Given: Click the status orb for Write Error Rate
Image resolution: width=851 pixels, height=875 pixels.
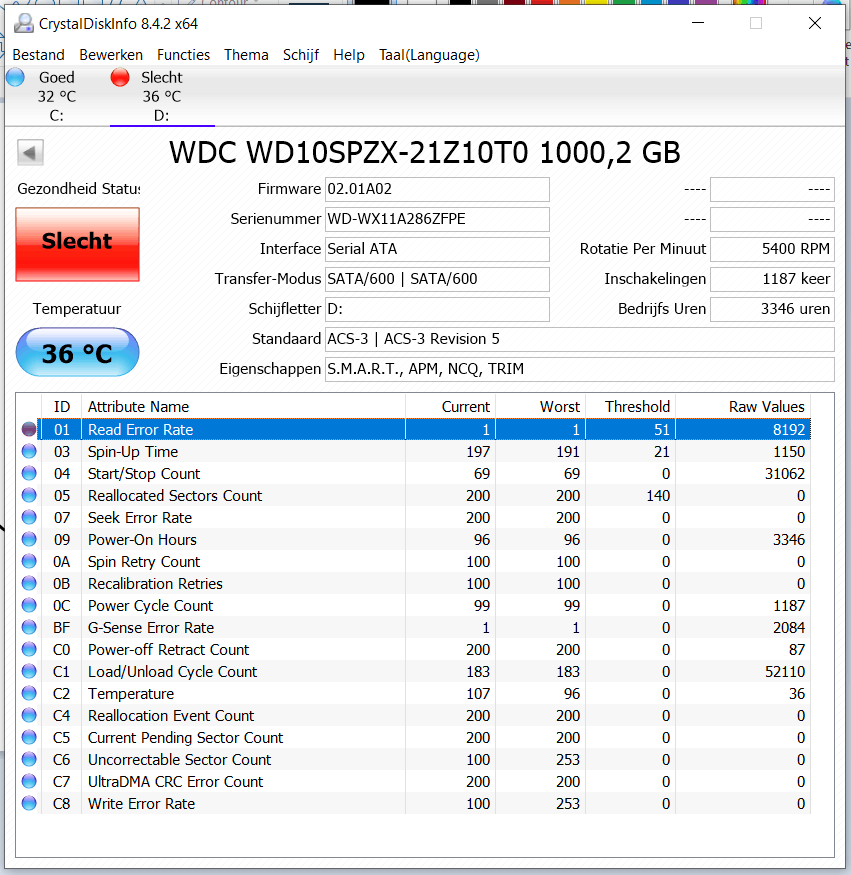Looking at the screenshot, I should tap(29, 804).
